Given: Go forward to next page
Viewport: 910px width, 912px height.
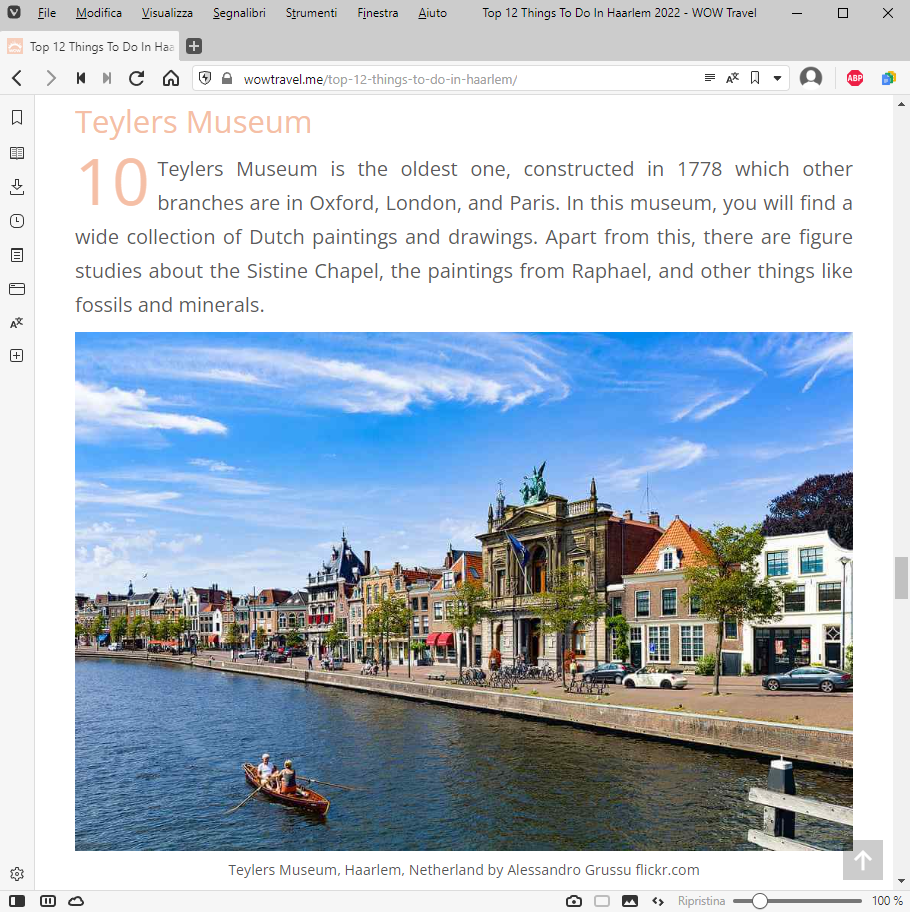Looking at the screenshot, I should (x=51, y=78).
